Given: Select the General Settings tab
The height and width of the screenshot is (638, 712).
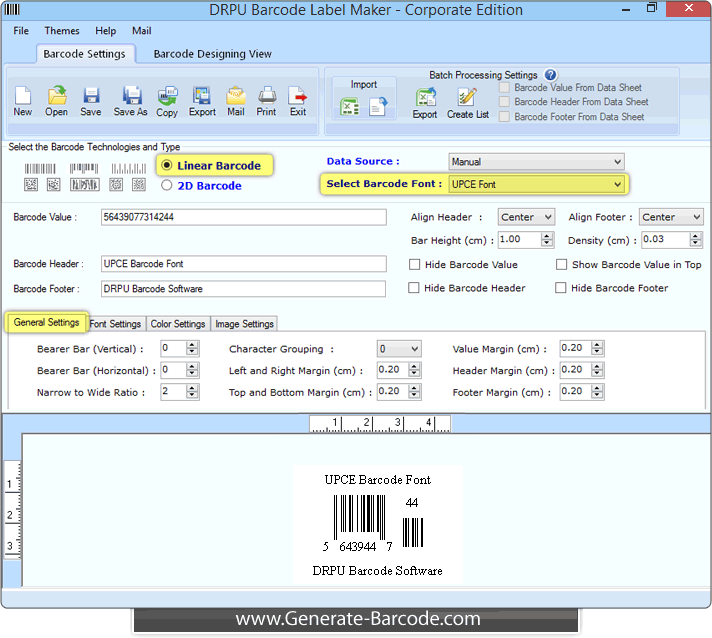Looking at the screenshot, I should (46, 322).
